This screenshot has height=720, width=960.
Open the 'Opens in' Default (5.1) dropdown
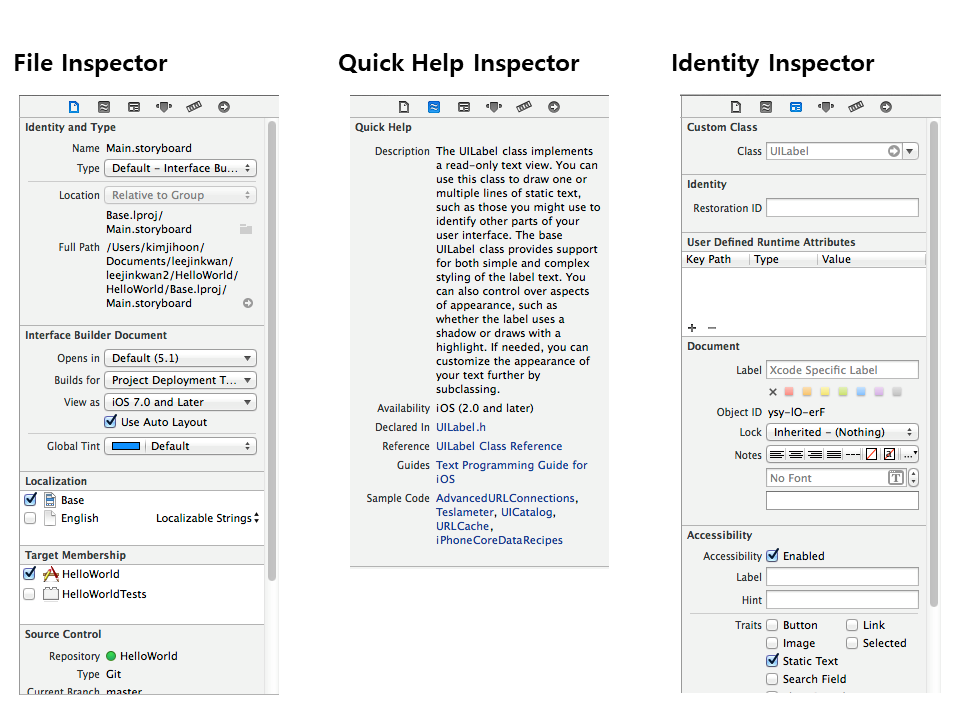(x=180, y=358)
